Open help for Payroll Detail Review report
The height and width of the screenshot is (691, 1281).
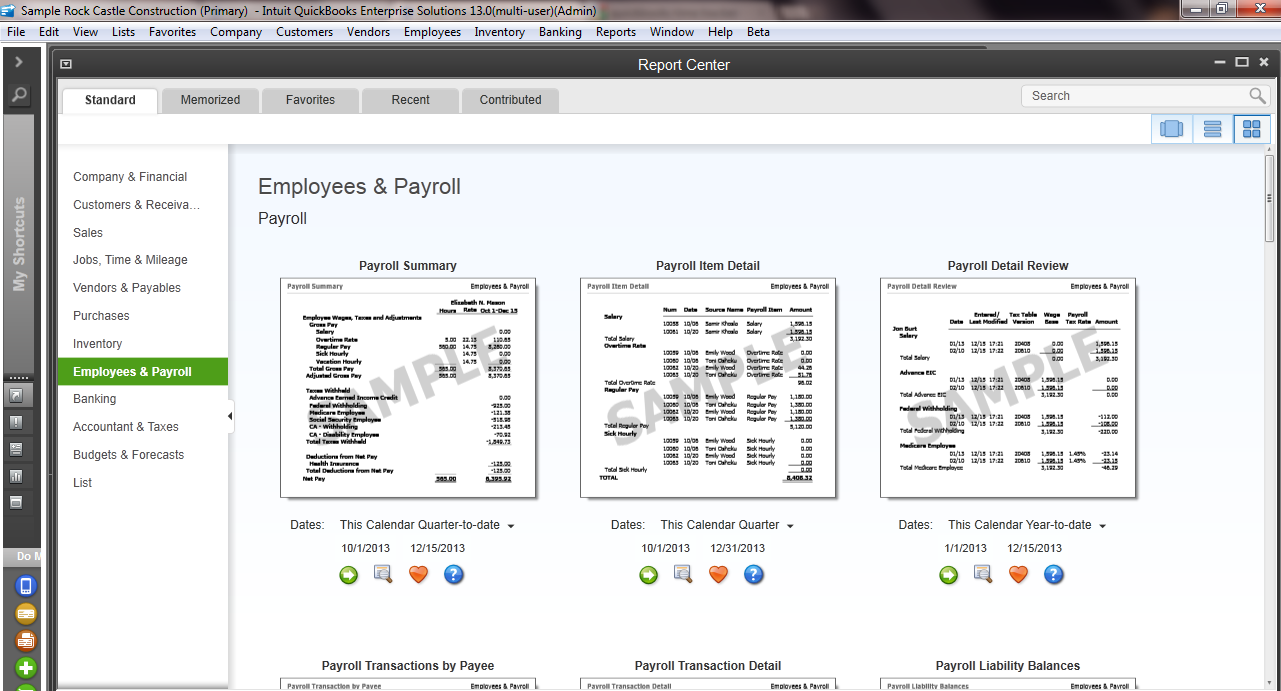click(1053, 575)
